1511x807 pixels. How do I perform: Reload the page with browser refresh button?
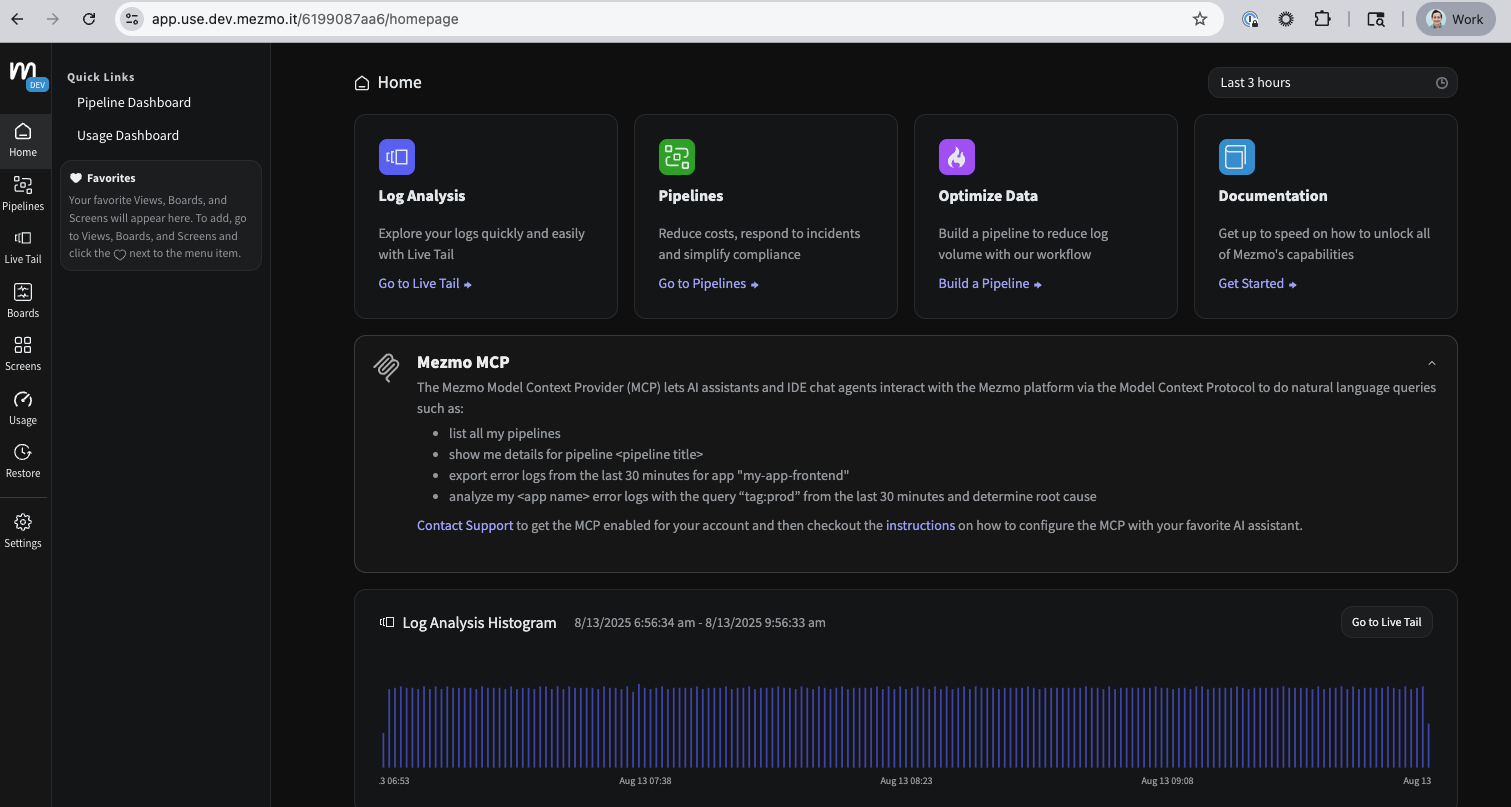pos(89,19)
